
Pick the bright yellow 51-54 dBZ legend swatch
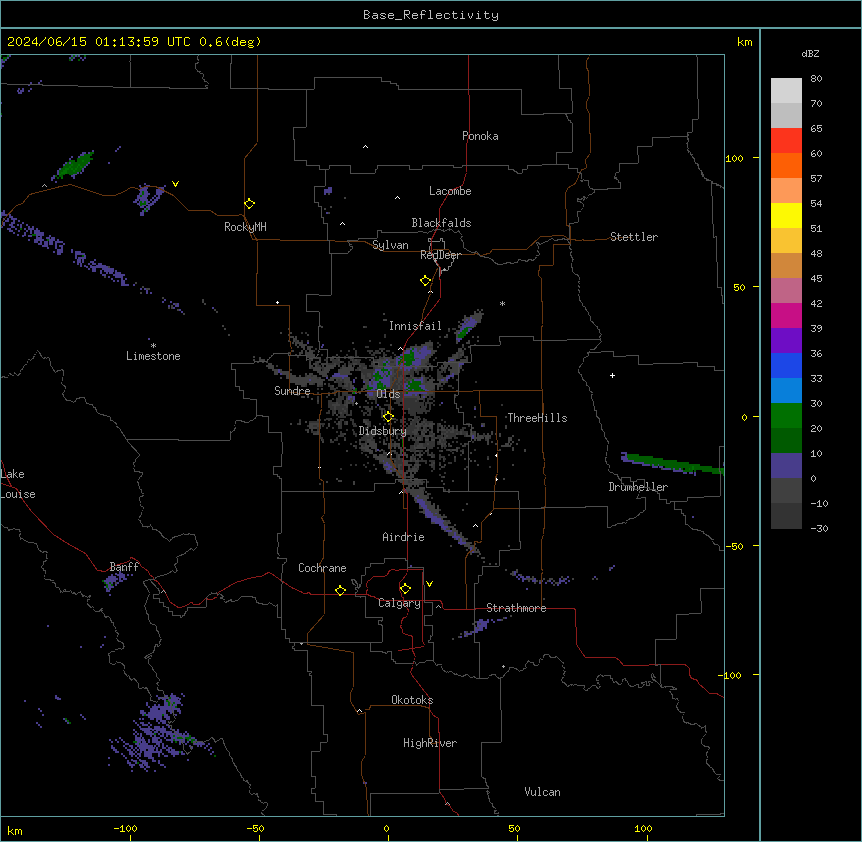point(786,215)
